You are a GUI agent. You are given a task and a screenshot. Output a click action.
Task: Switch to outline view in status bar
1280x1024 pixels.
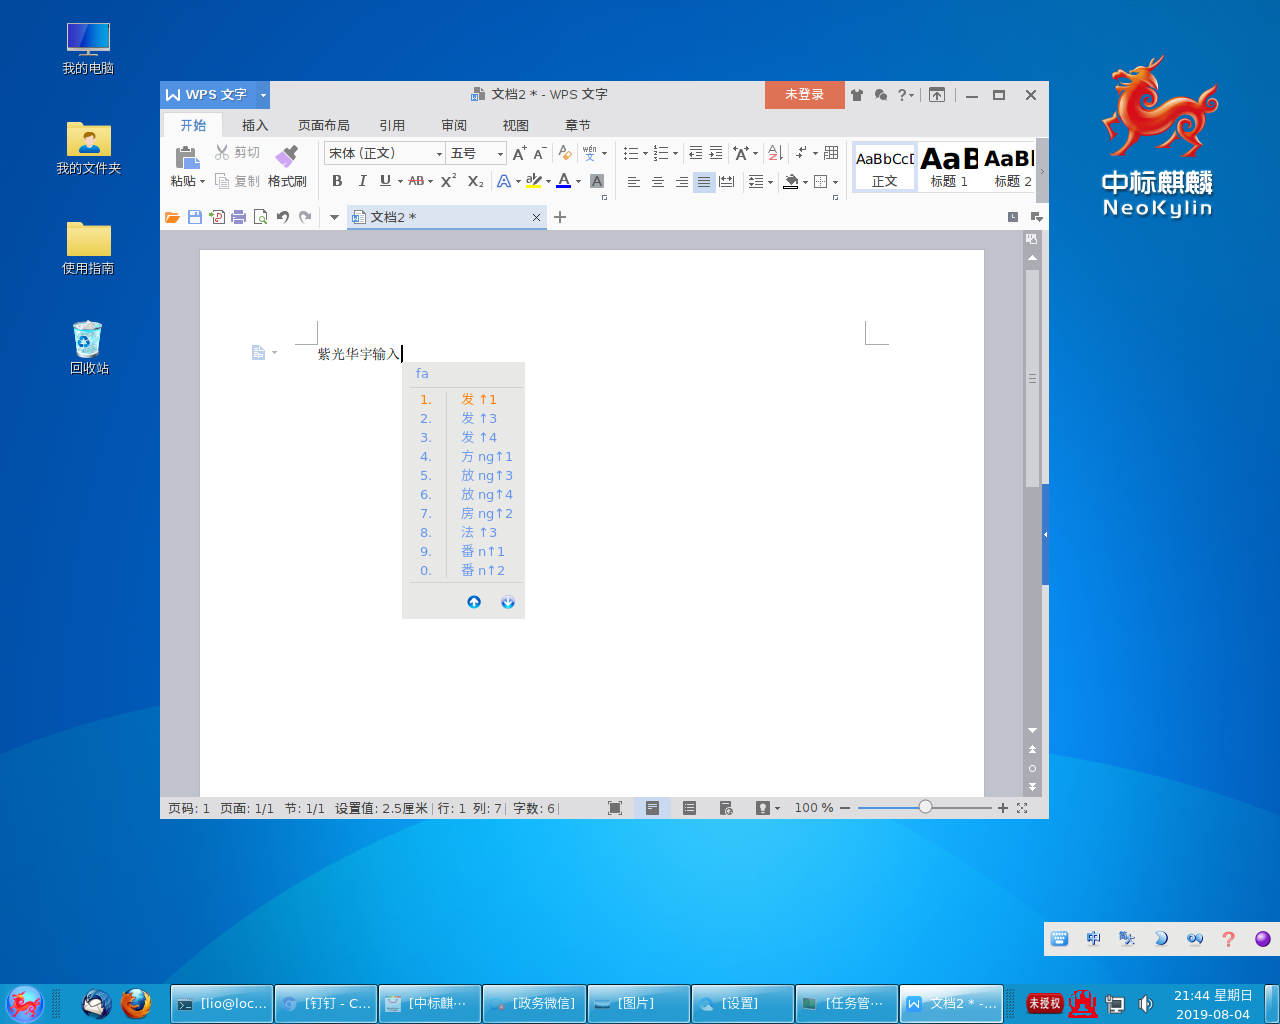(689, 808)
